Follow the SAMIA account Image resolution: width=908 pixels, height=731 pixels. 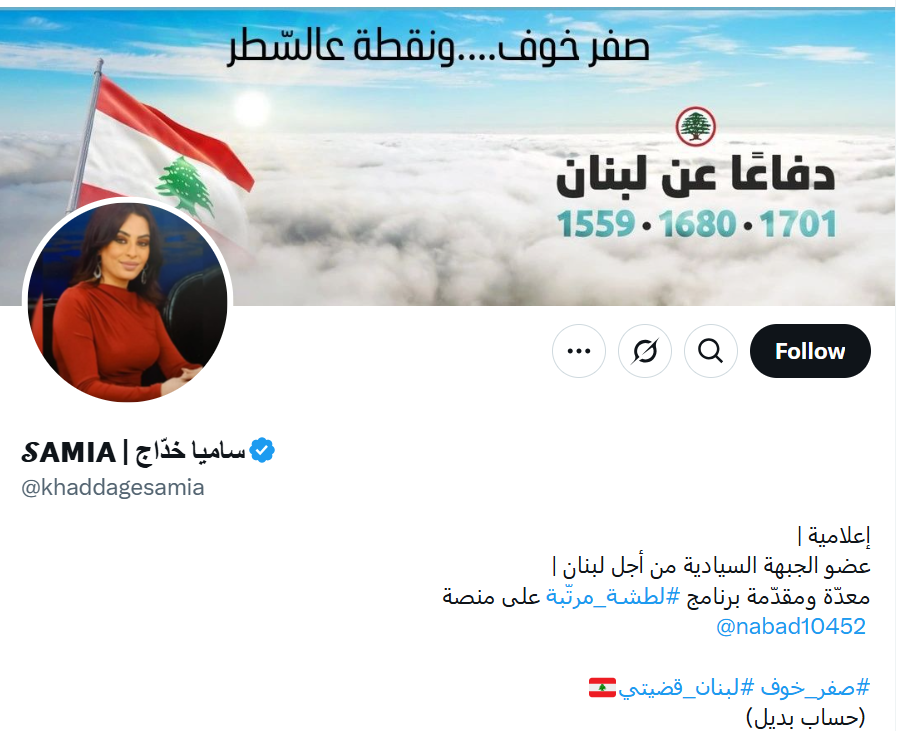(810, 351)
